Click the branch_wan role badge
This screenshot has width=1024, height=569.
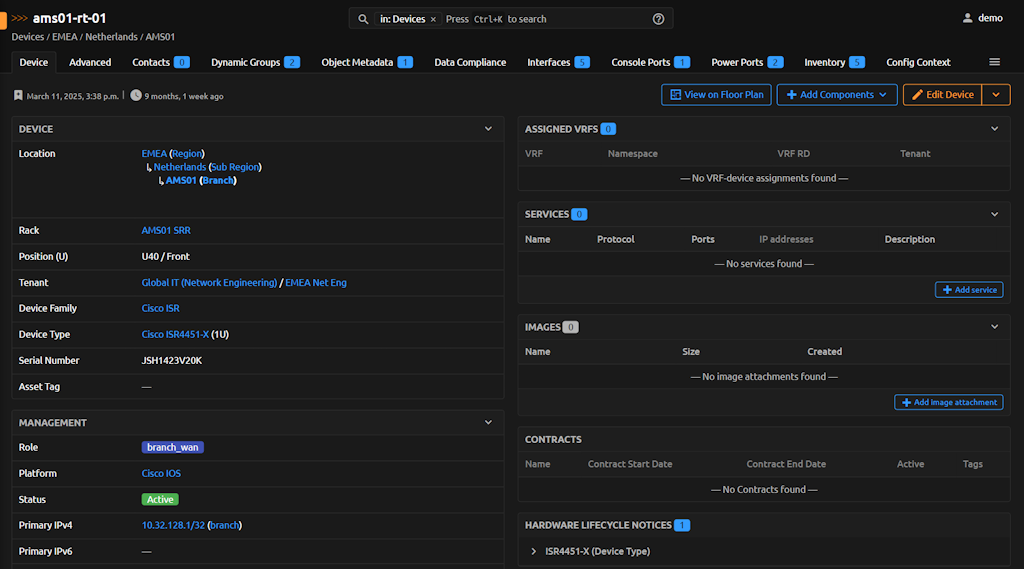tap(172, 448)
